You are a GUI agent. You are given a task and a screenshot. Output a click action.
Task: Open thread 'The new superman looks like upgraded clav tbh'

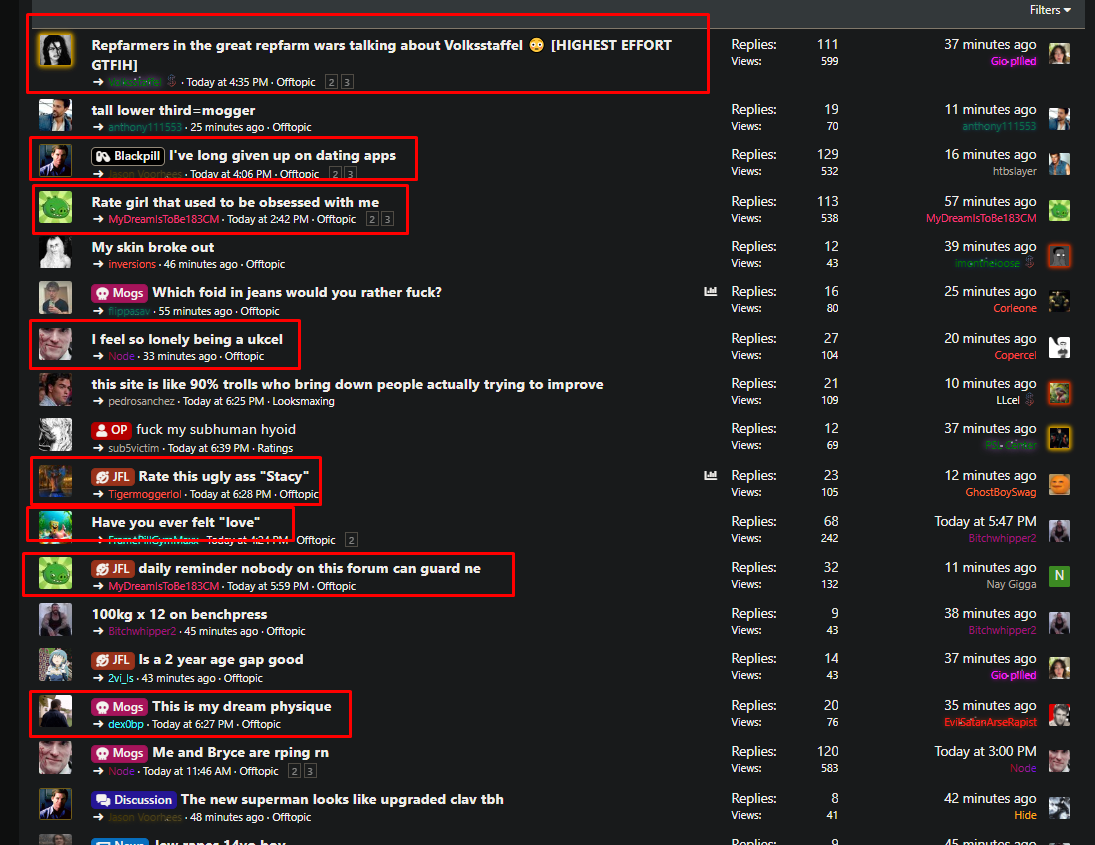(x=342, y=800)
